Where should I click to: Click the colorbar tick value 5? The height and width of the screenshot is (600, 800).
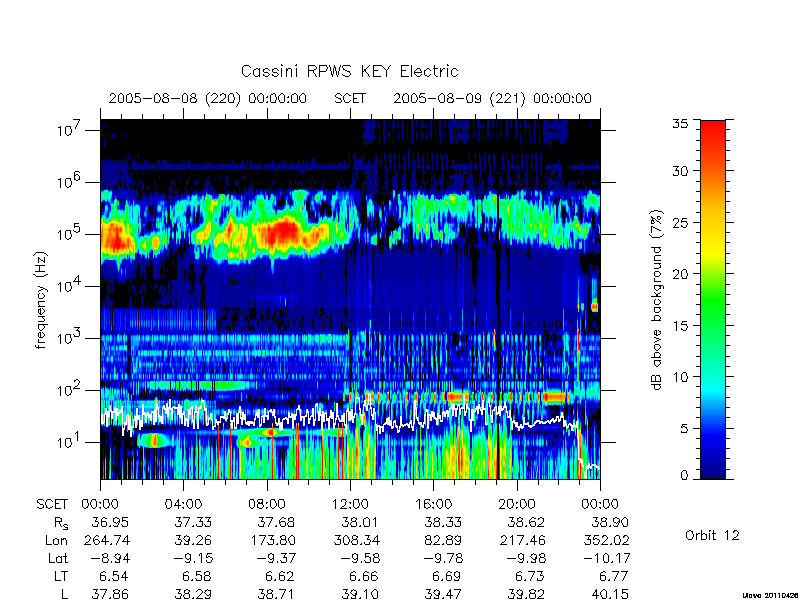684,429
